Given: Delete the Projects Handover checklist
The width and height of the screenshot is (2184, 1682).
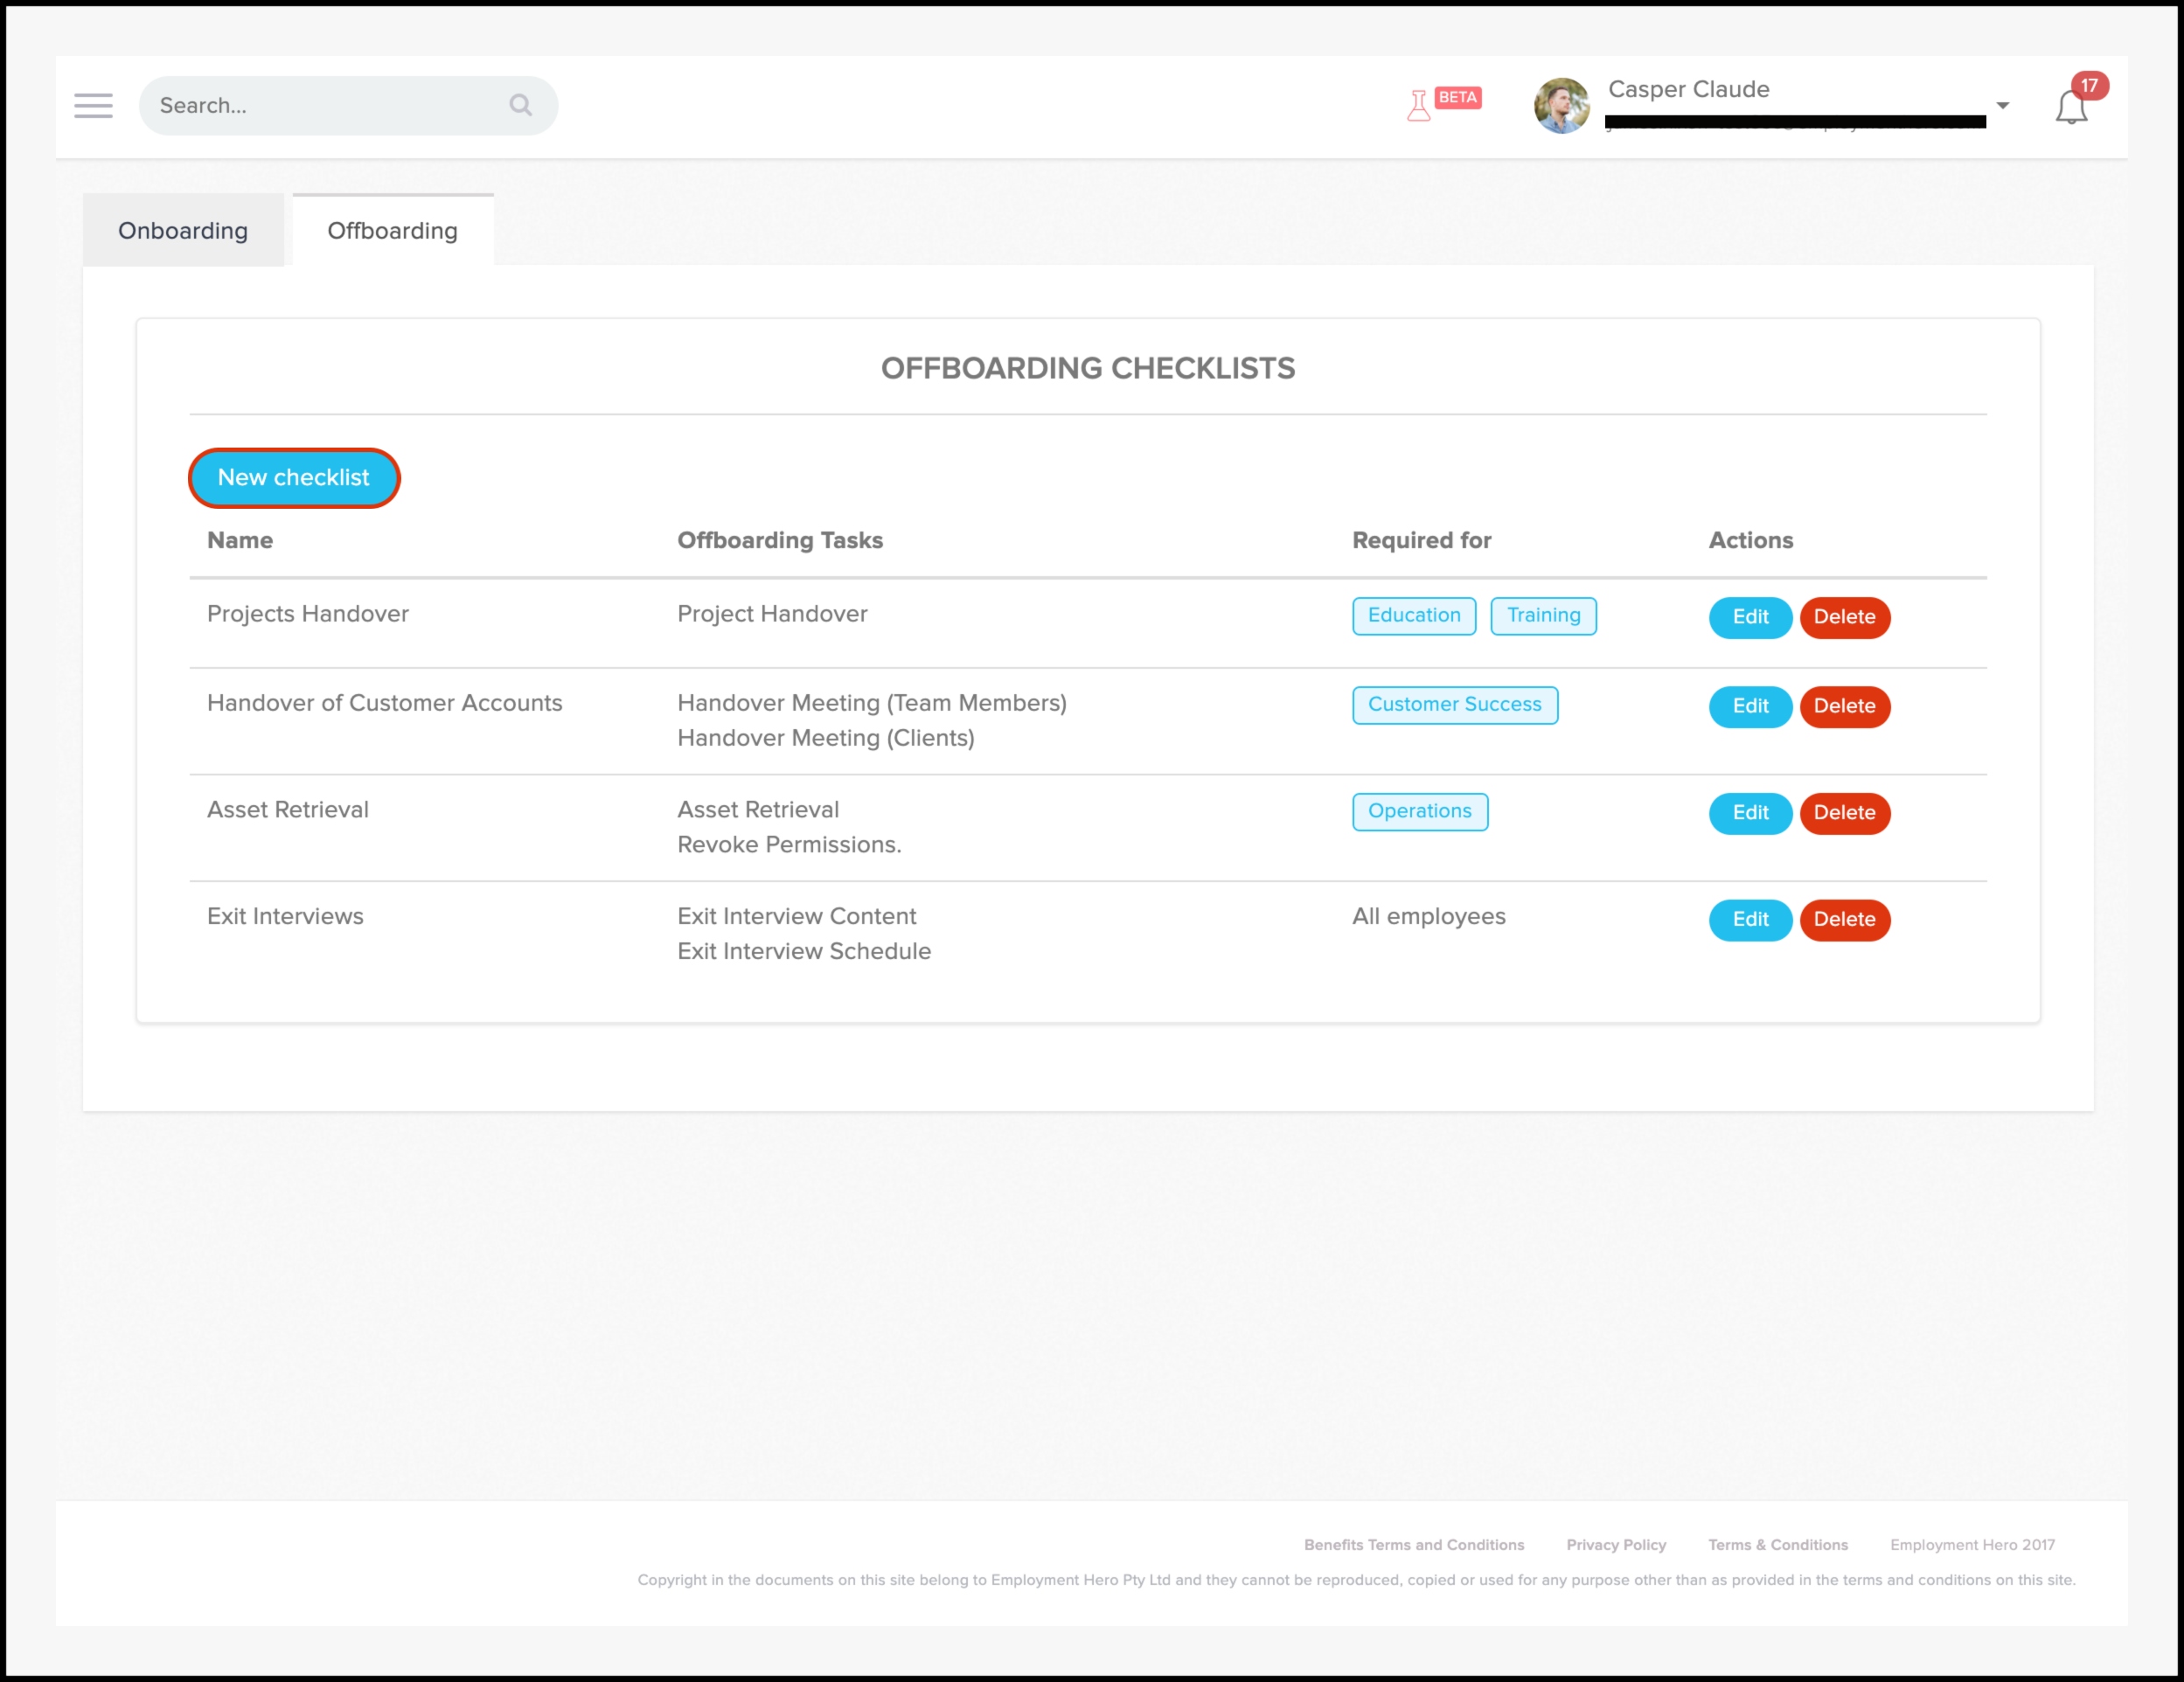Looking at the screenshot, I should tap(1844, 617).
